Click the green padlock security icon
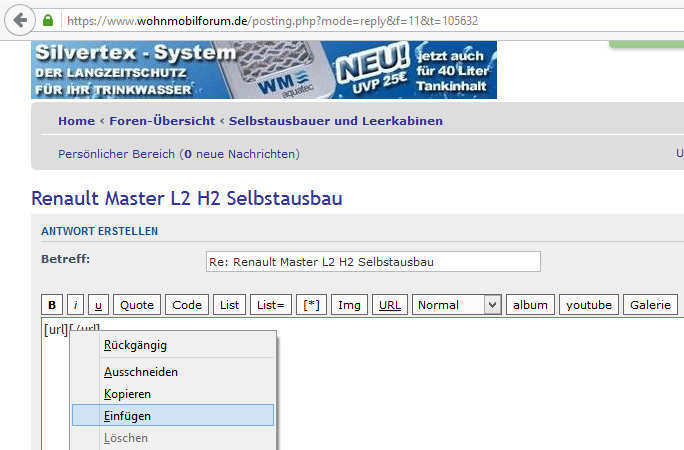The image size is (684, 450). tap(48, 20)
